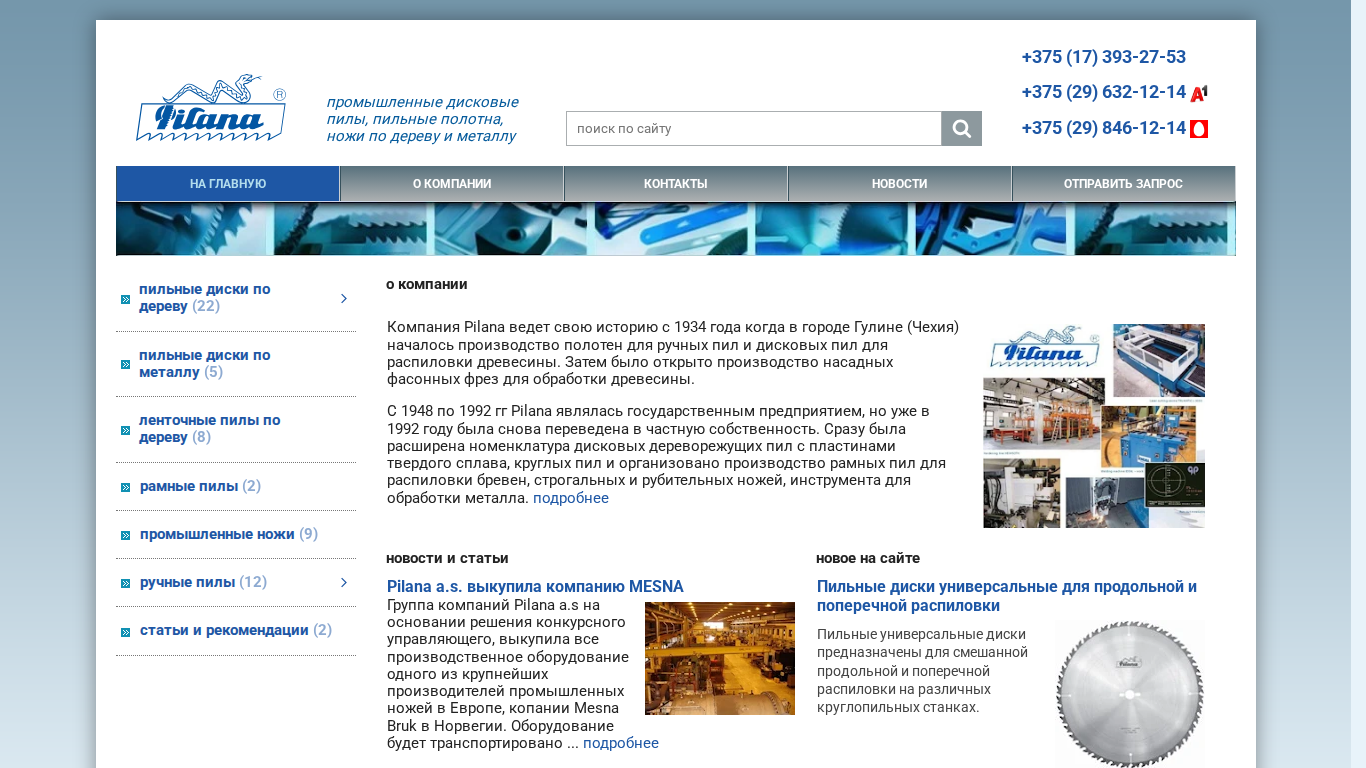Expand ручные пилы submenu arrow
1366x768 pixels.
[344, 582]
